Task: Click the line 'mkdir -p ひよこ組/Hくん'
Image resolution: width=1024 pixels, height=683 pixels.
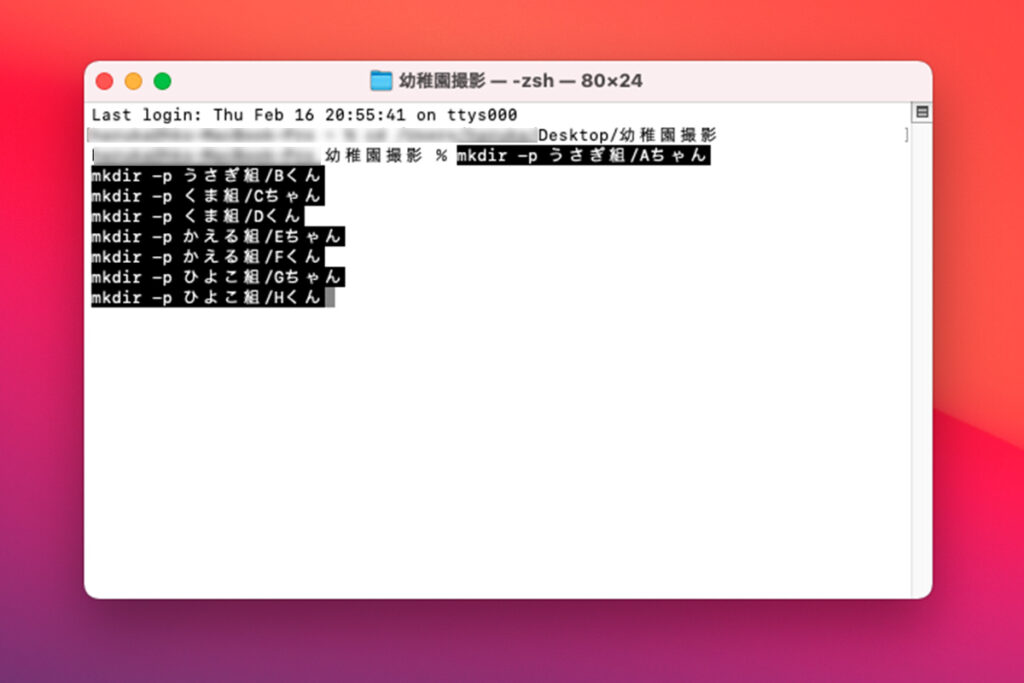Action: [208, 297]
